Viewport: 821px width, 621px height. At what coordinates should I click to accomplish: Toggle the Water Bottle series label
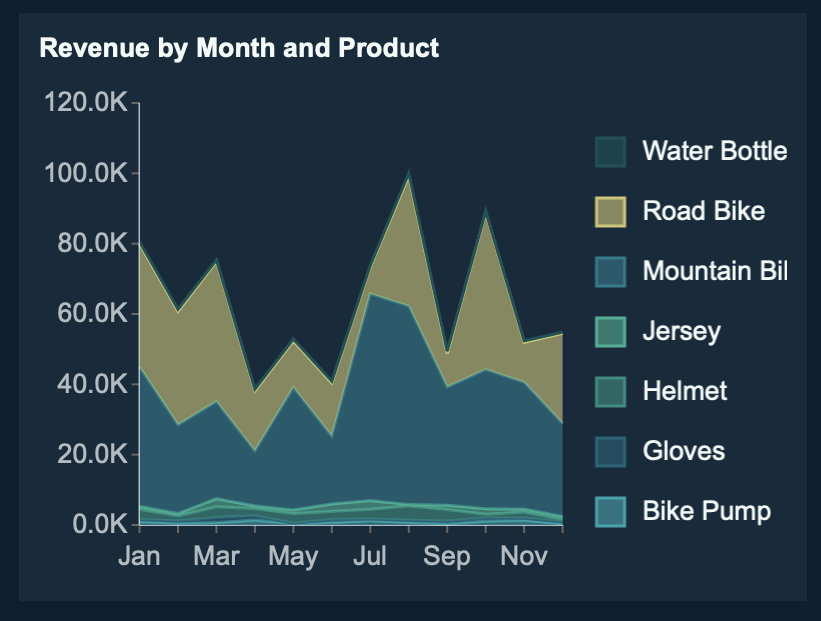714,152
